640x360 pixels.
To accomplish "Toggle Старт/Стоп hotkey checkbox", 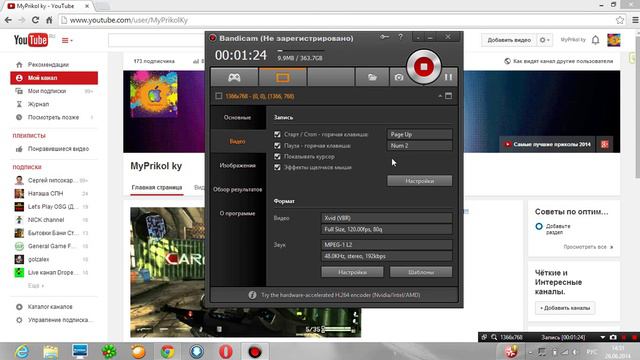I will click(278, 134).
